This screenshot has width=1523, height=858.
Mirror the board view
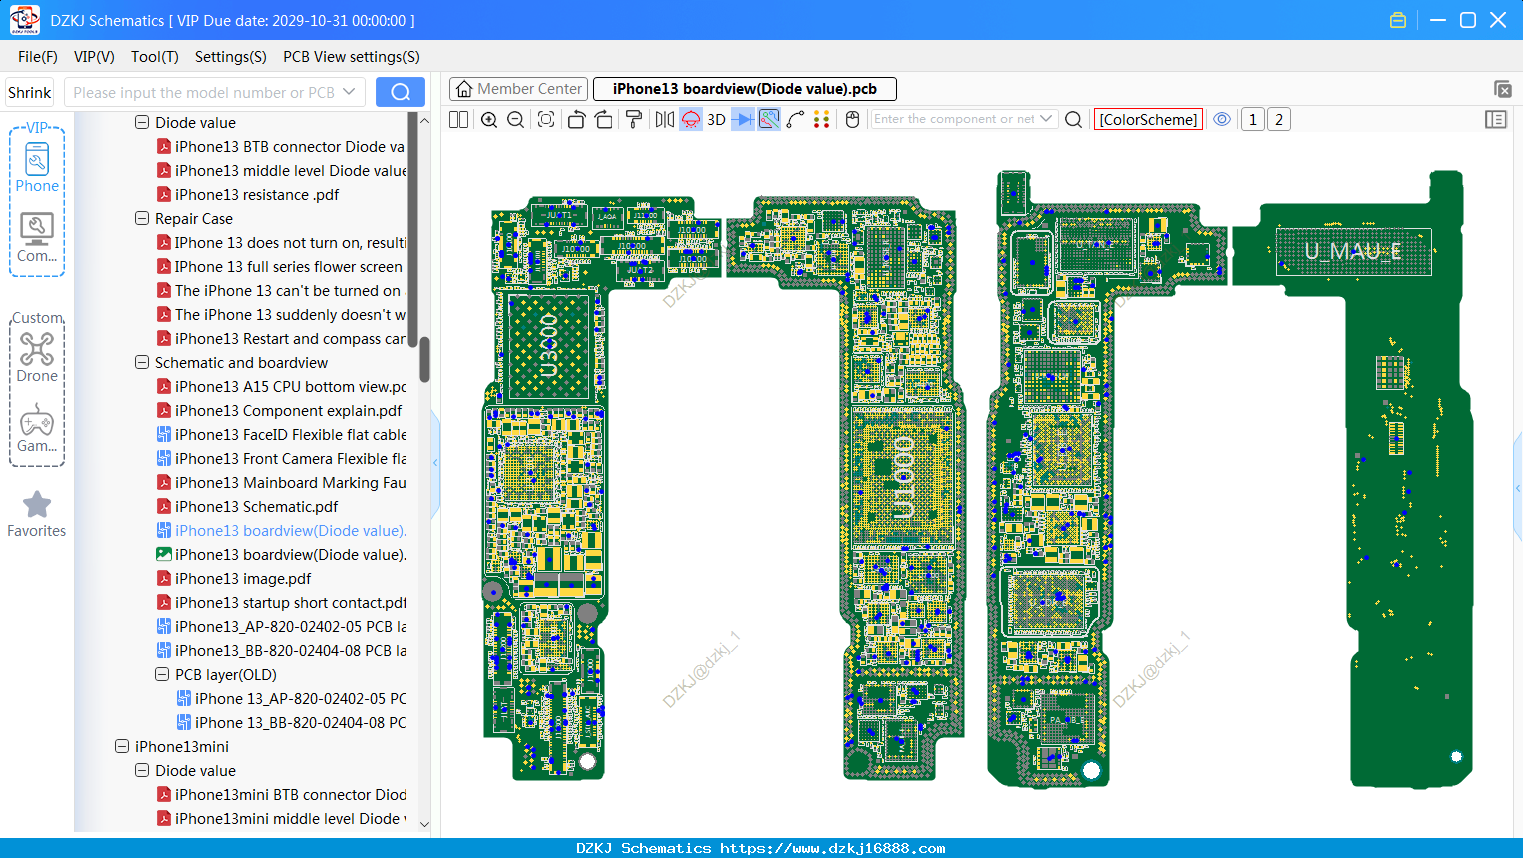(664, 119)
